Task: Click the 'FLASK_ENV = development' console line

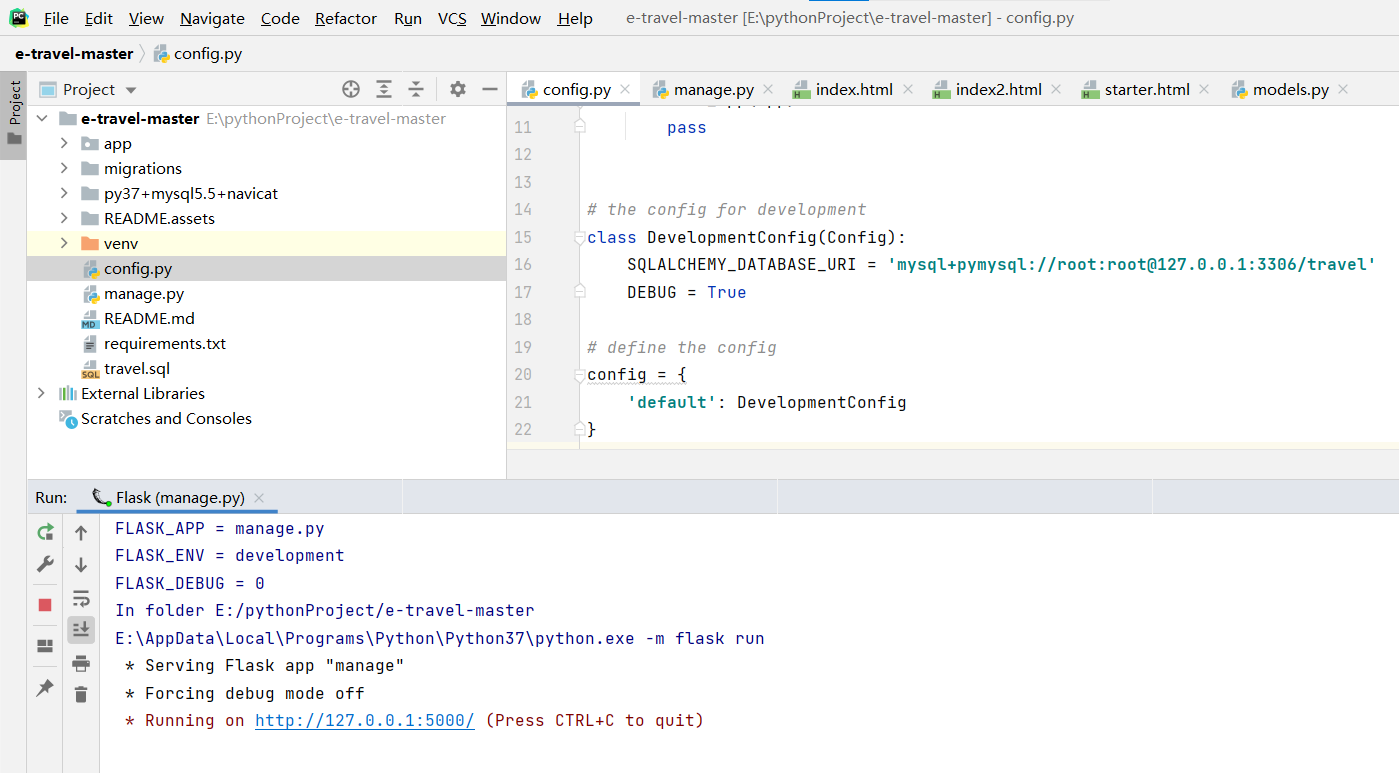Action: coord(230,555)
